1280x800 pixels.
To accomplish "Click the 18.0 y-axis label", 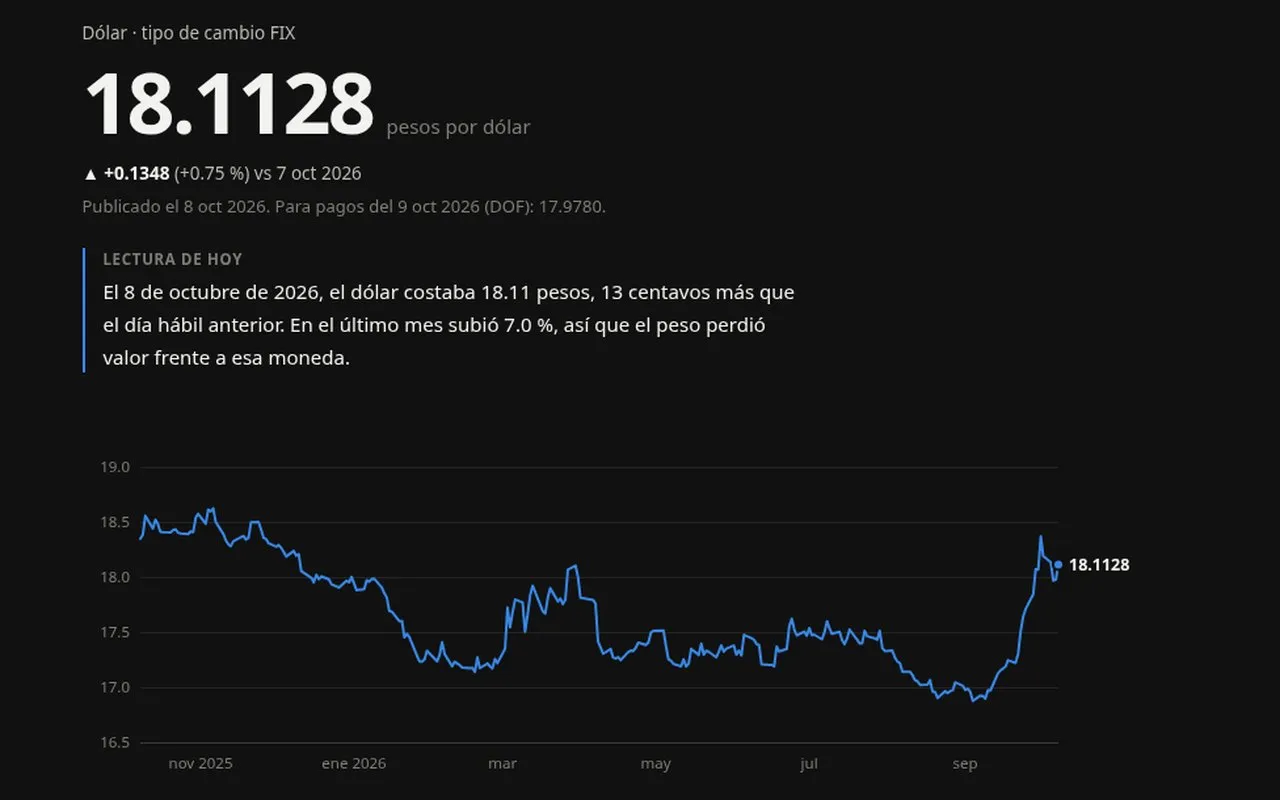I will click(x=116, y=577).
